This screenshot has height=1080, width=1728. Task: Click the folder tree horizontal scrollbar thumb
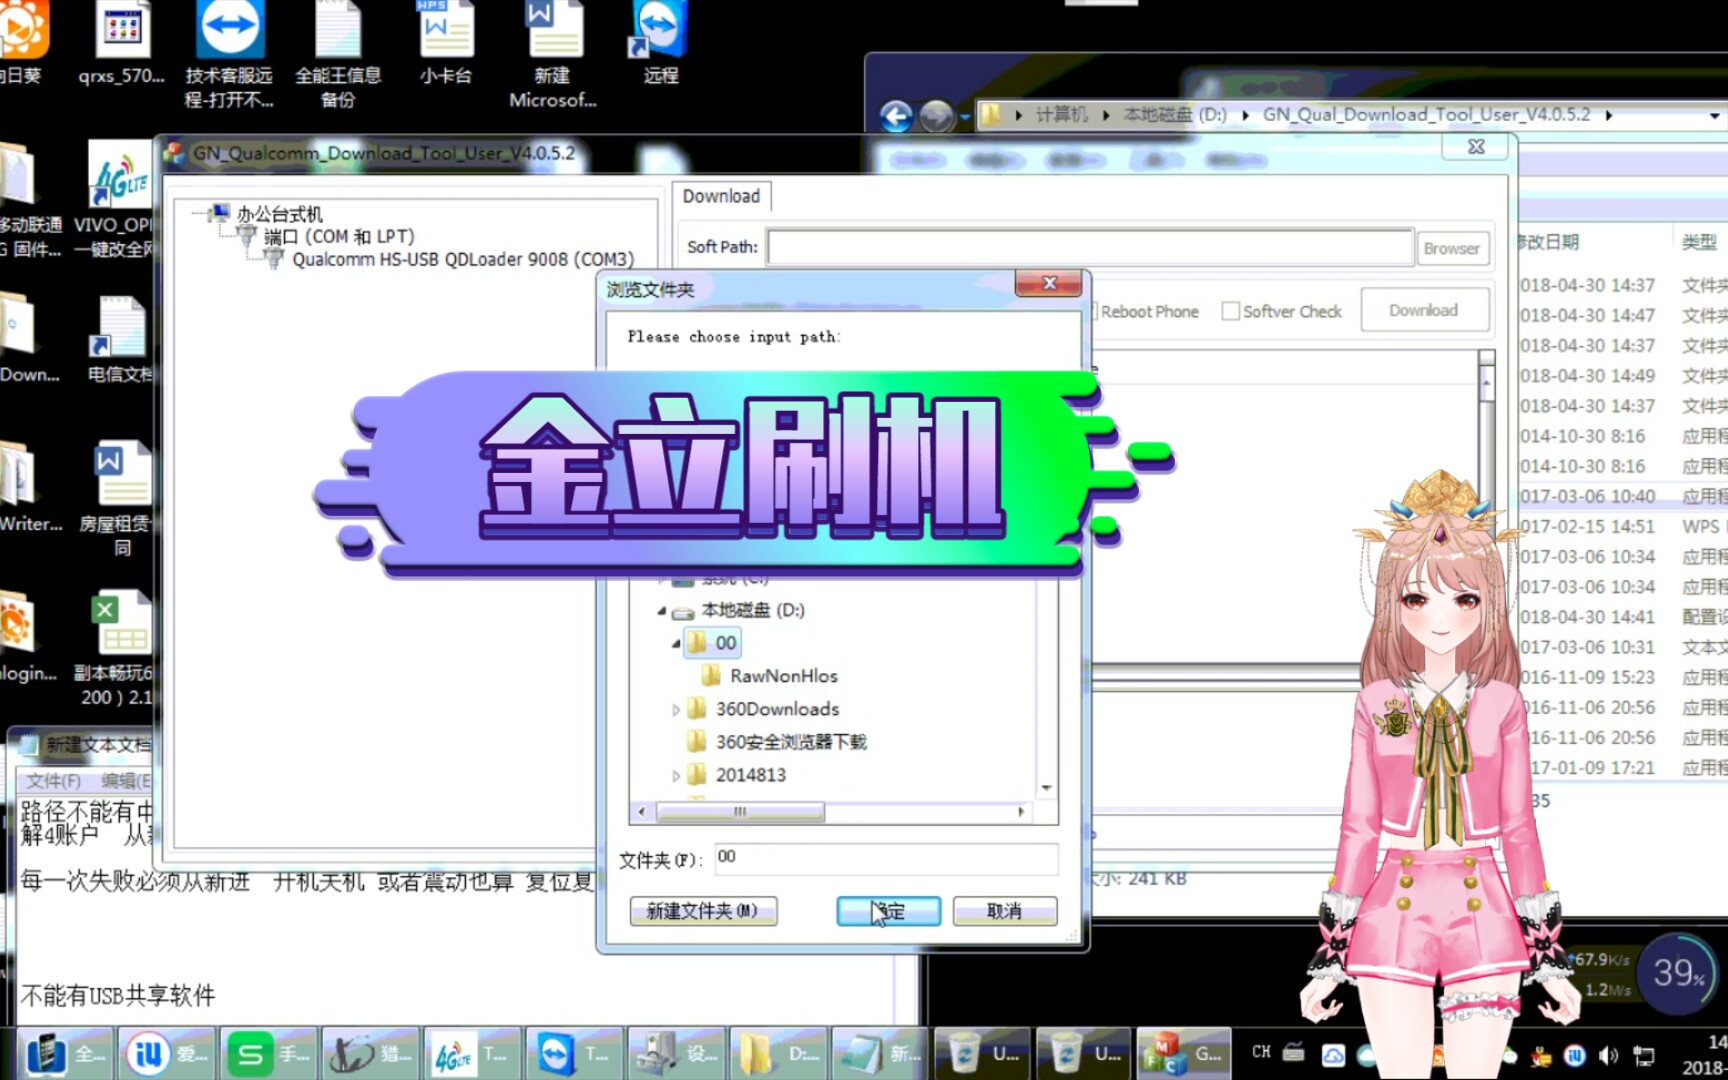click(x=740, y=811)
